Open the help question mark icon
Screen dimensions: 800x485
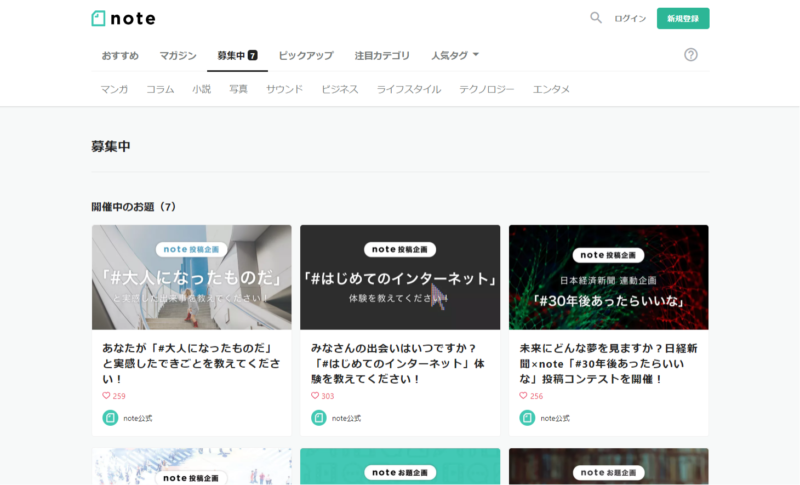(691, 55)
